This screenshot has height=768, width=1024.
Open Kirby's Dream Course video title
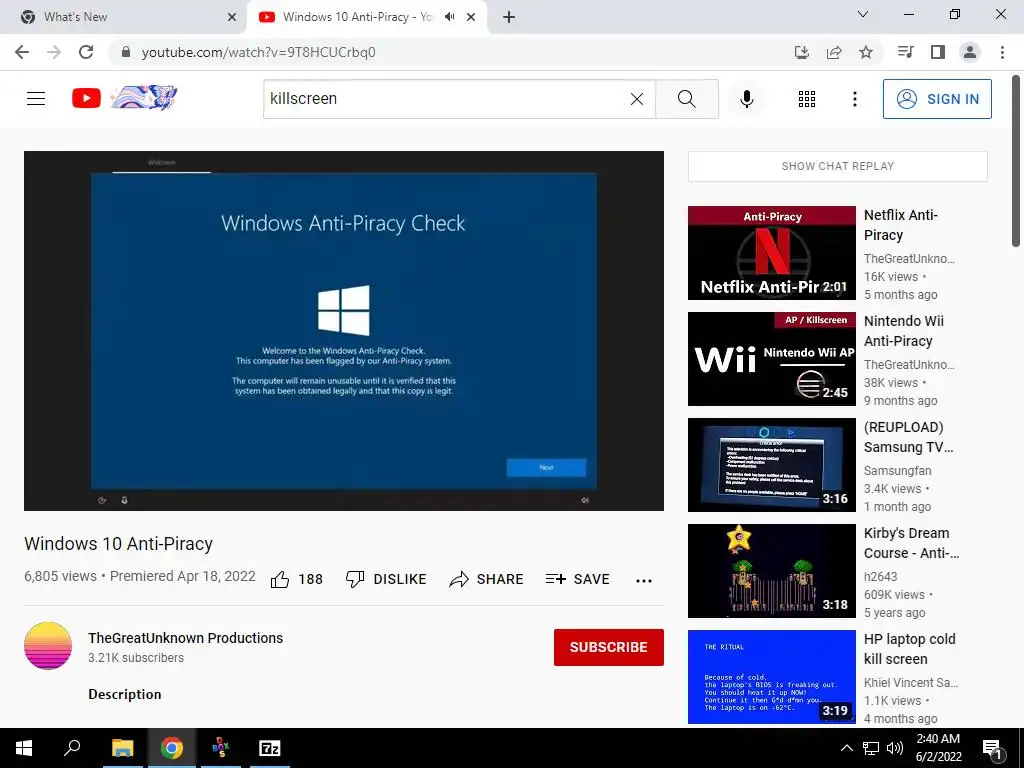pos(911,543)
